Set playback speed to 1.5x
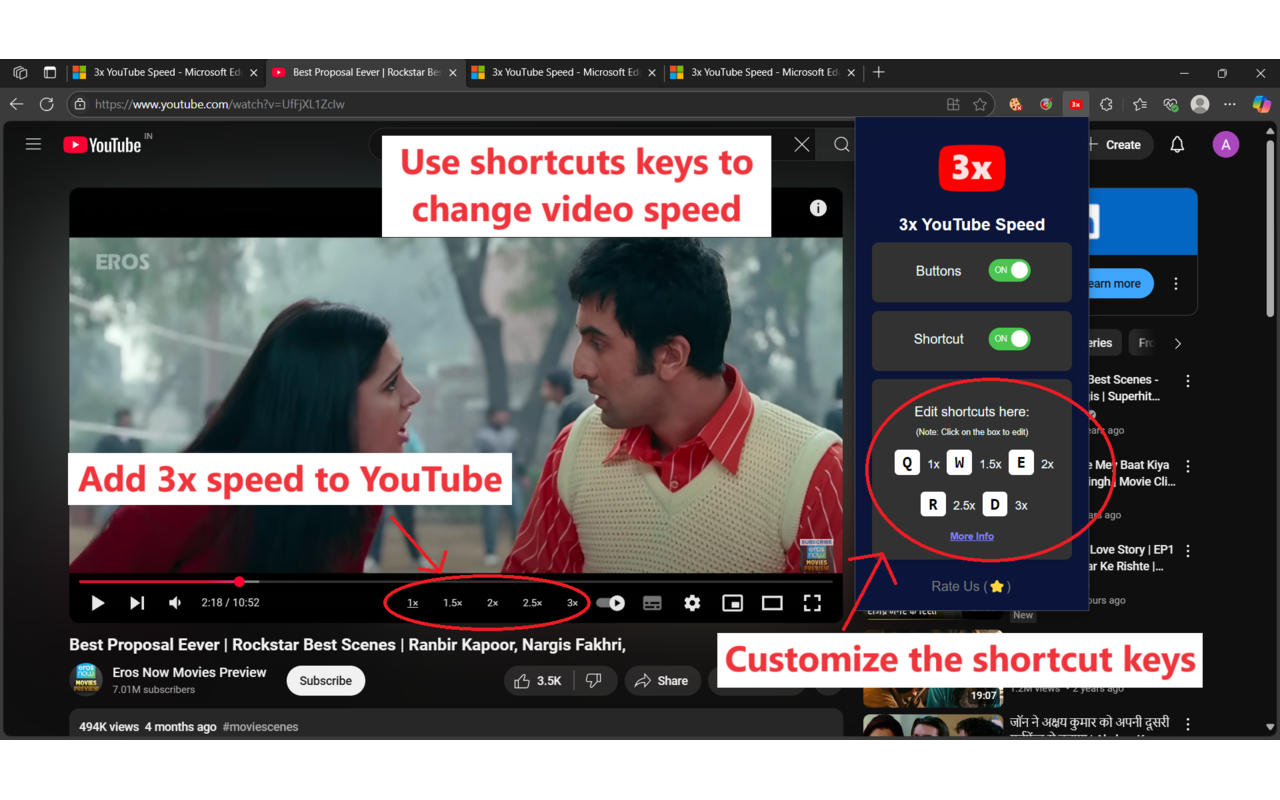 pyautogui.click(x=453, y=603)
